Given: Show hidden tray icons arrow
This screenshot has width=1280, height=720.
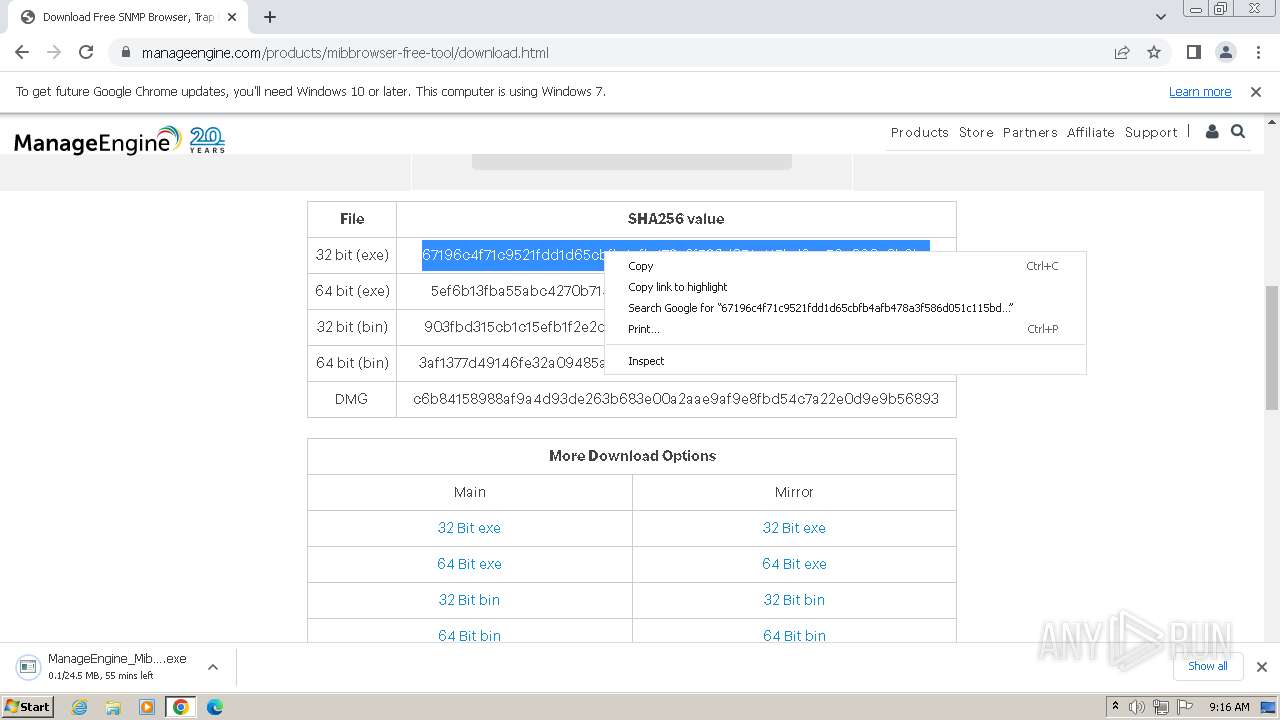Looking at the screenshot, I should pos(1115,707).
